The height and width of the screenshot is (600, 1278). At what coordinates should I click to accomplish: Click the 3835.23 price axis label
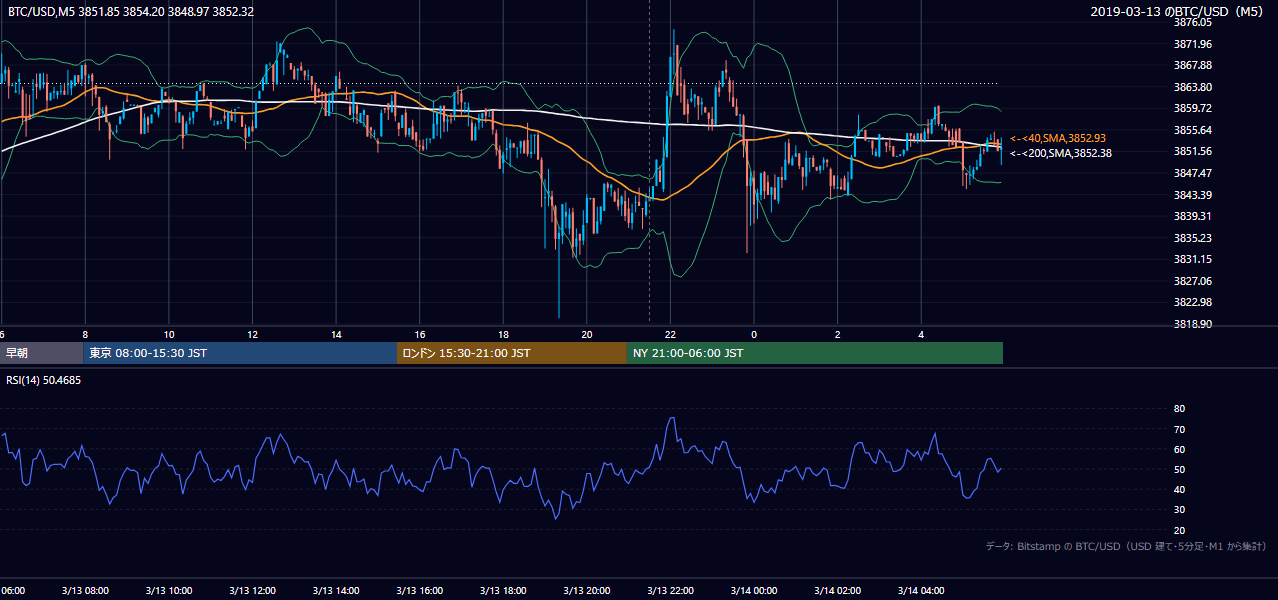point(1193,238)
